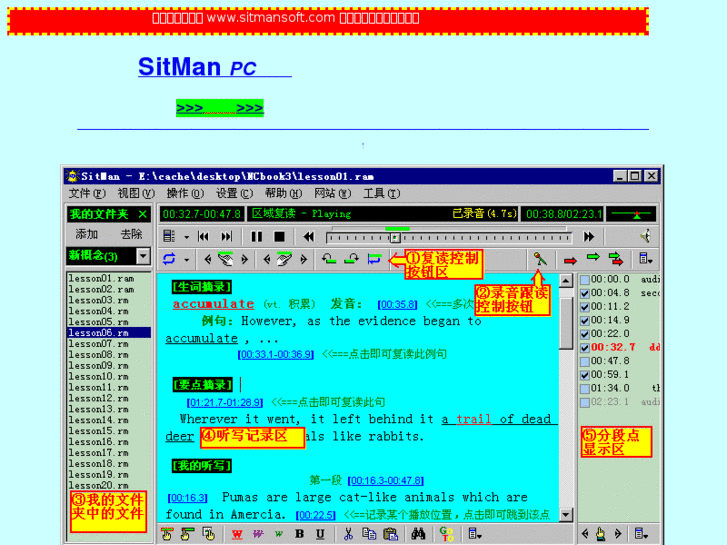Click the fast-forward double-arrow icon

click(589, 237)
